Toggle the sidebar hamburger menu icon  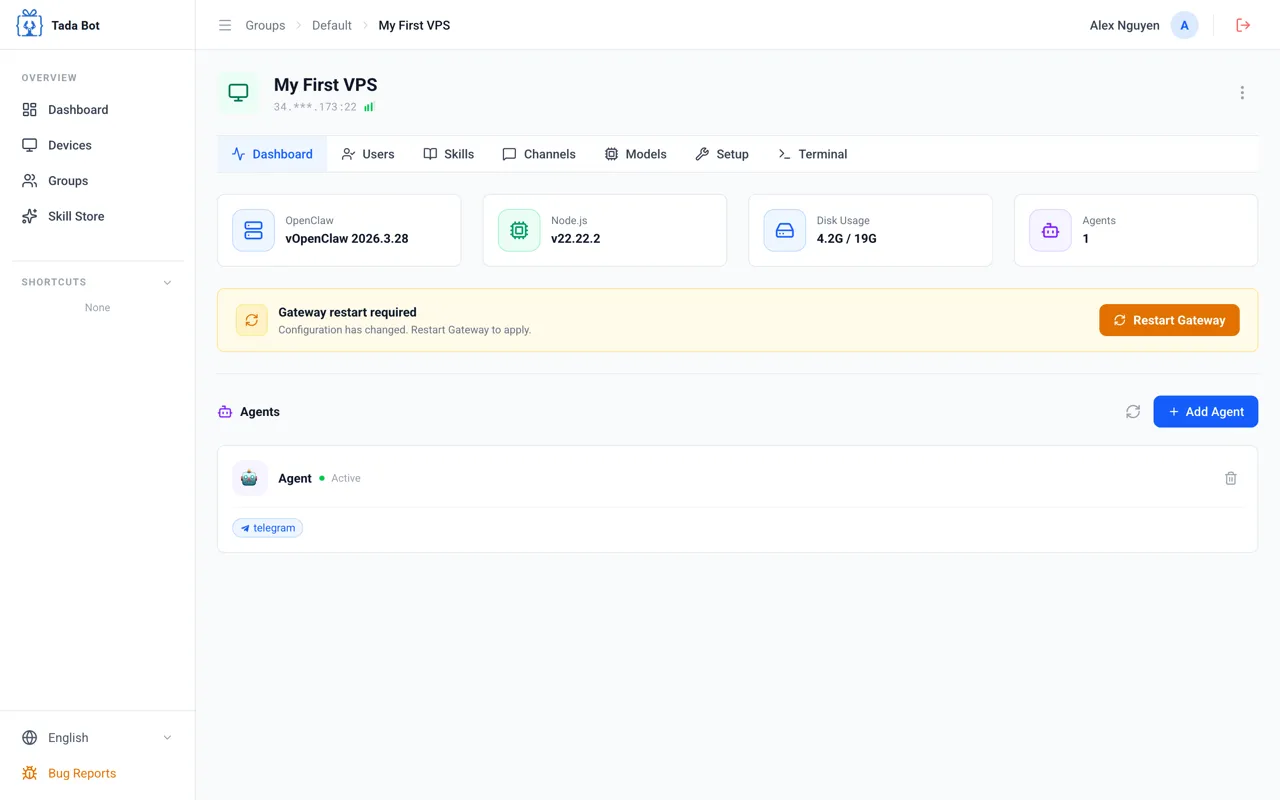[x=225, y=25]
